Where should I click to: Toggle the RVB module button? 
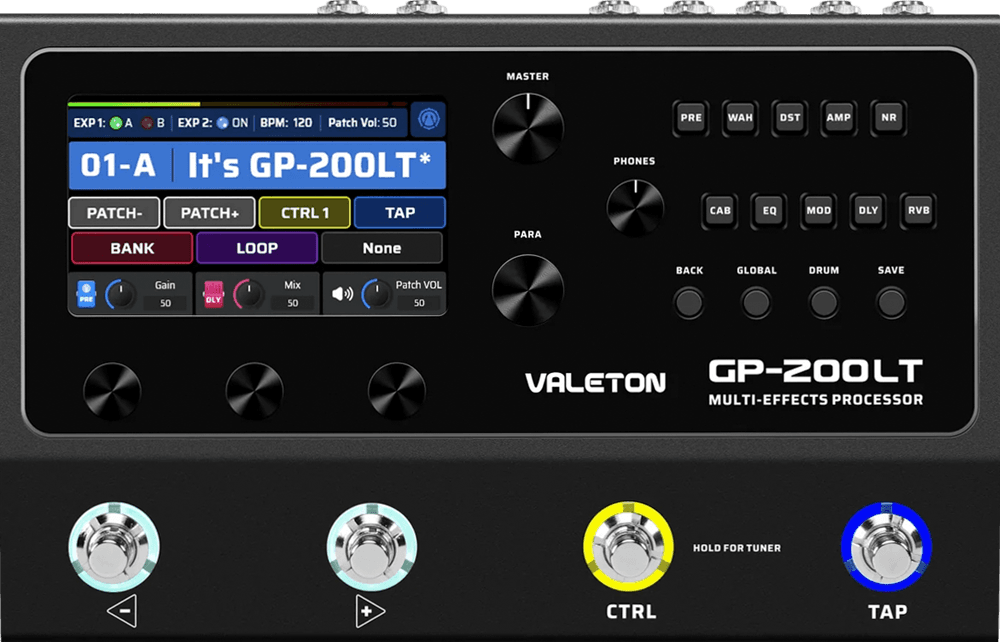pyautogui.click(x=918, y=211)
